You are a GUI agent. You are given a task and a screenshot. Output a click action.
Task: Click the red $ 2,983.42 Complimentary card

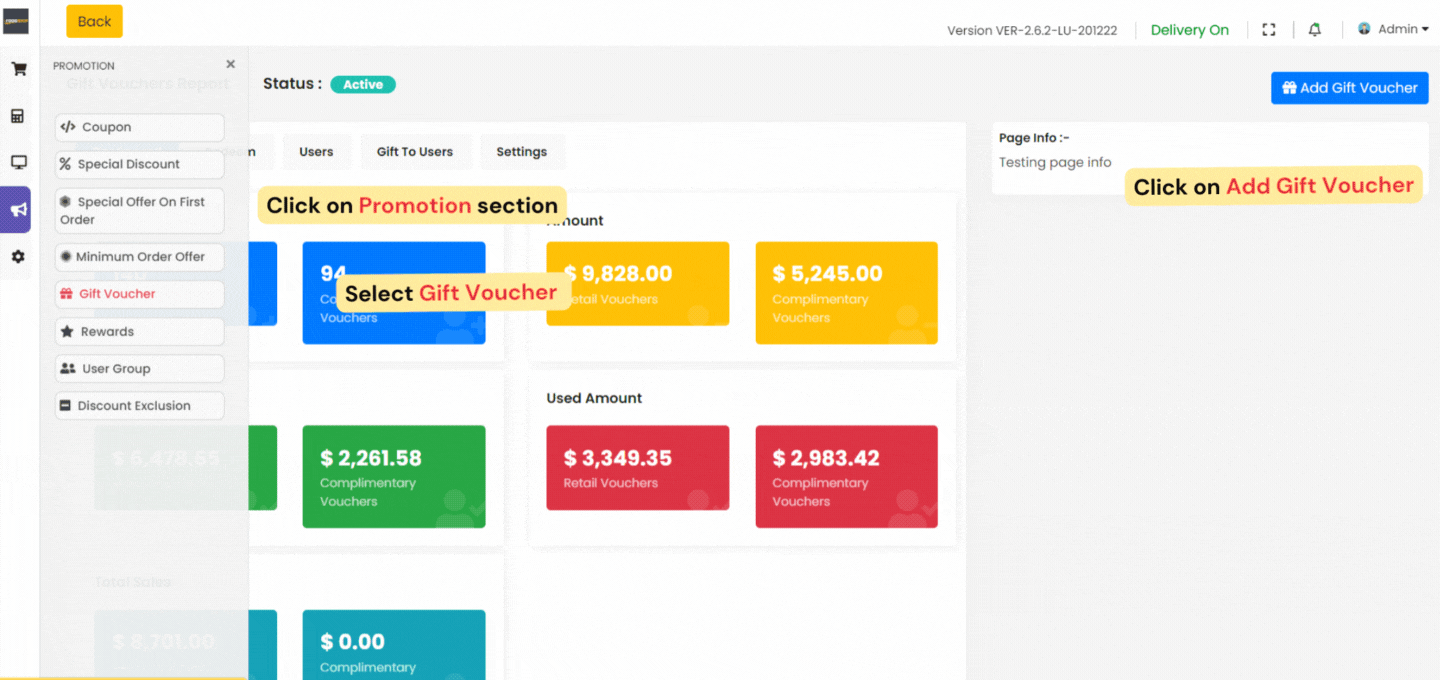click(x=846, y=477)
